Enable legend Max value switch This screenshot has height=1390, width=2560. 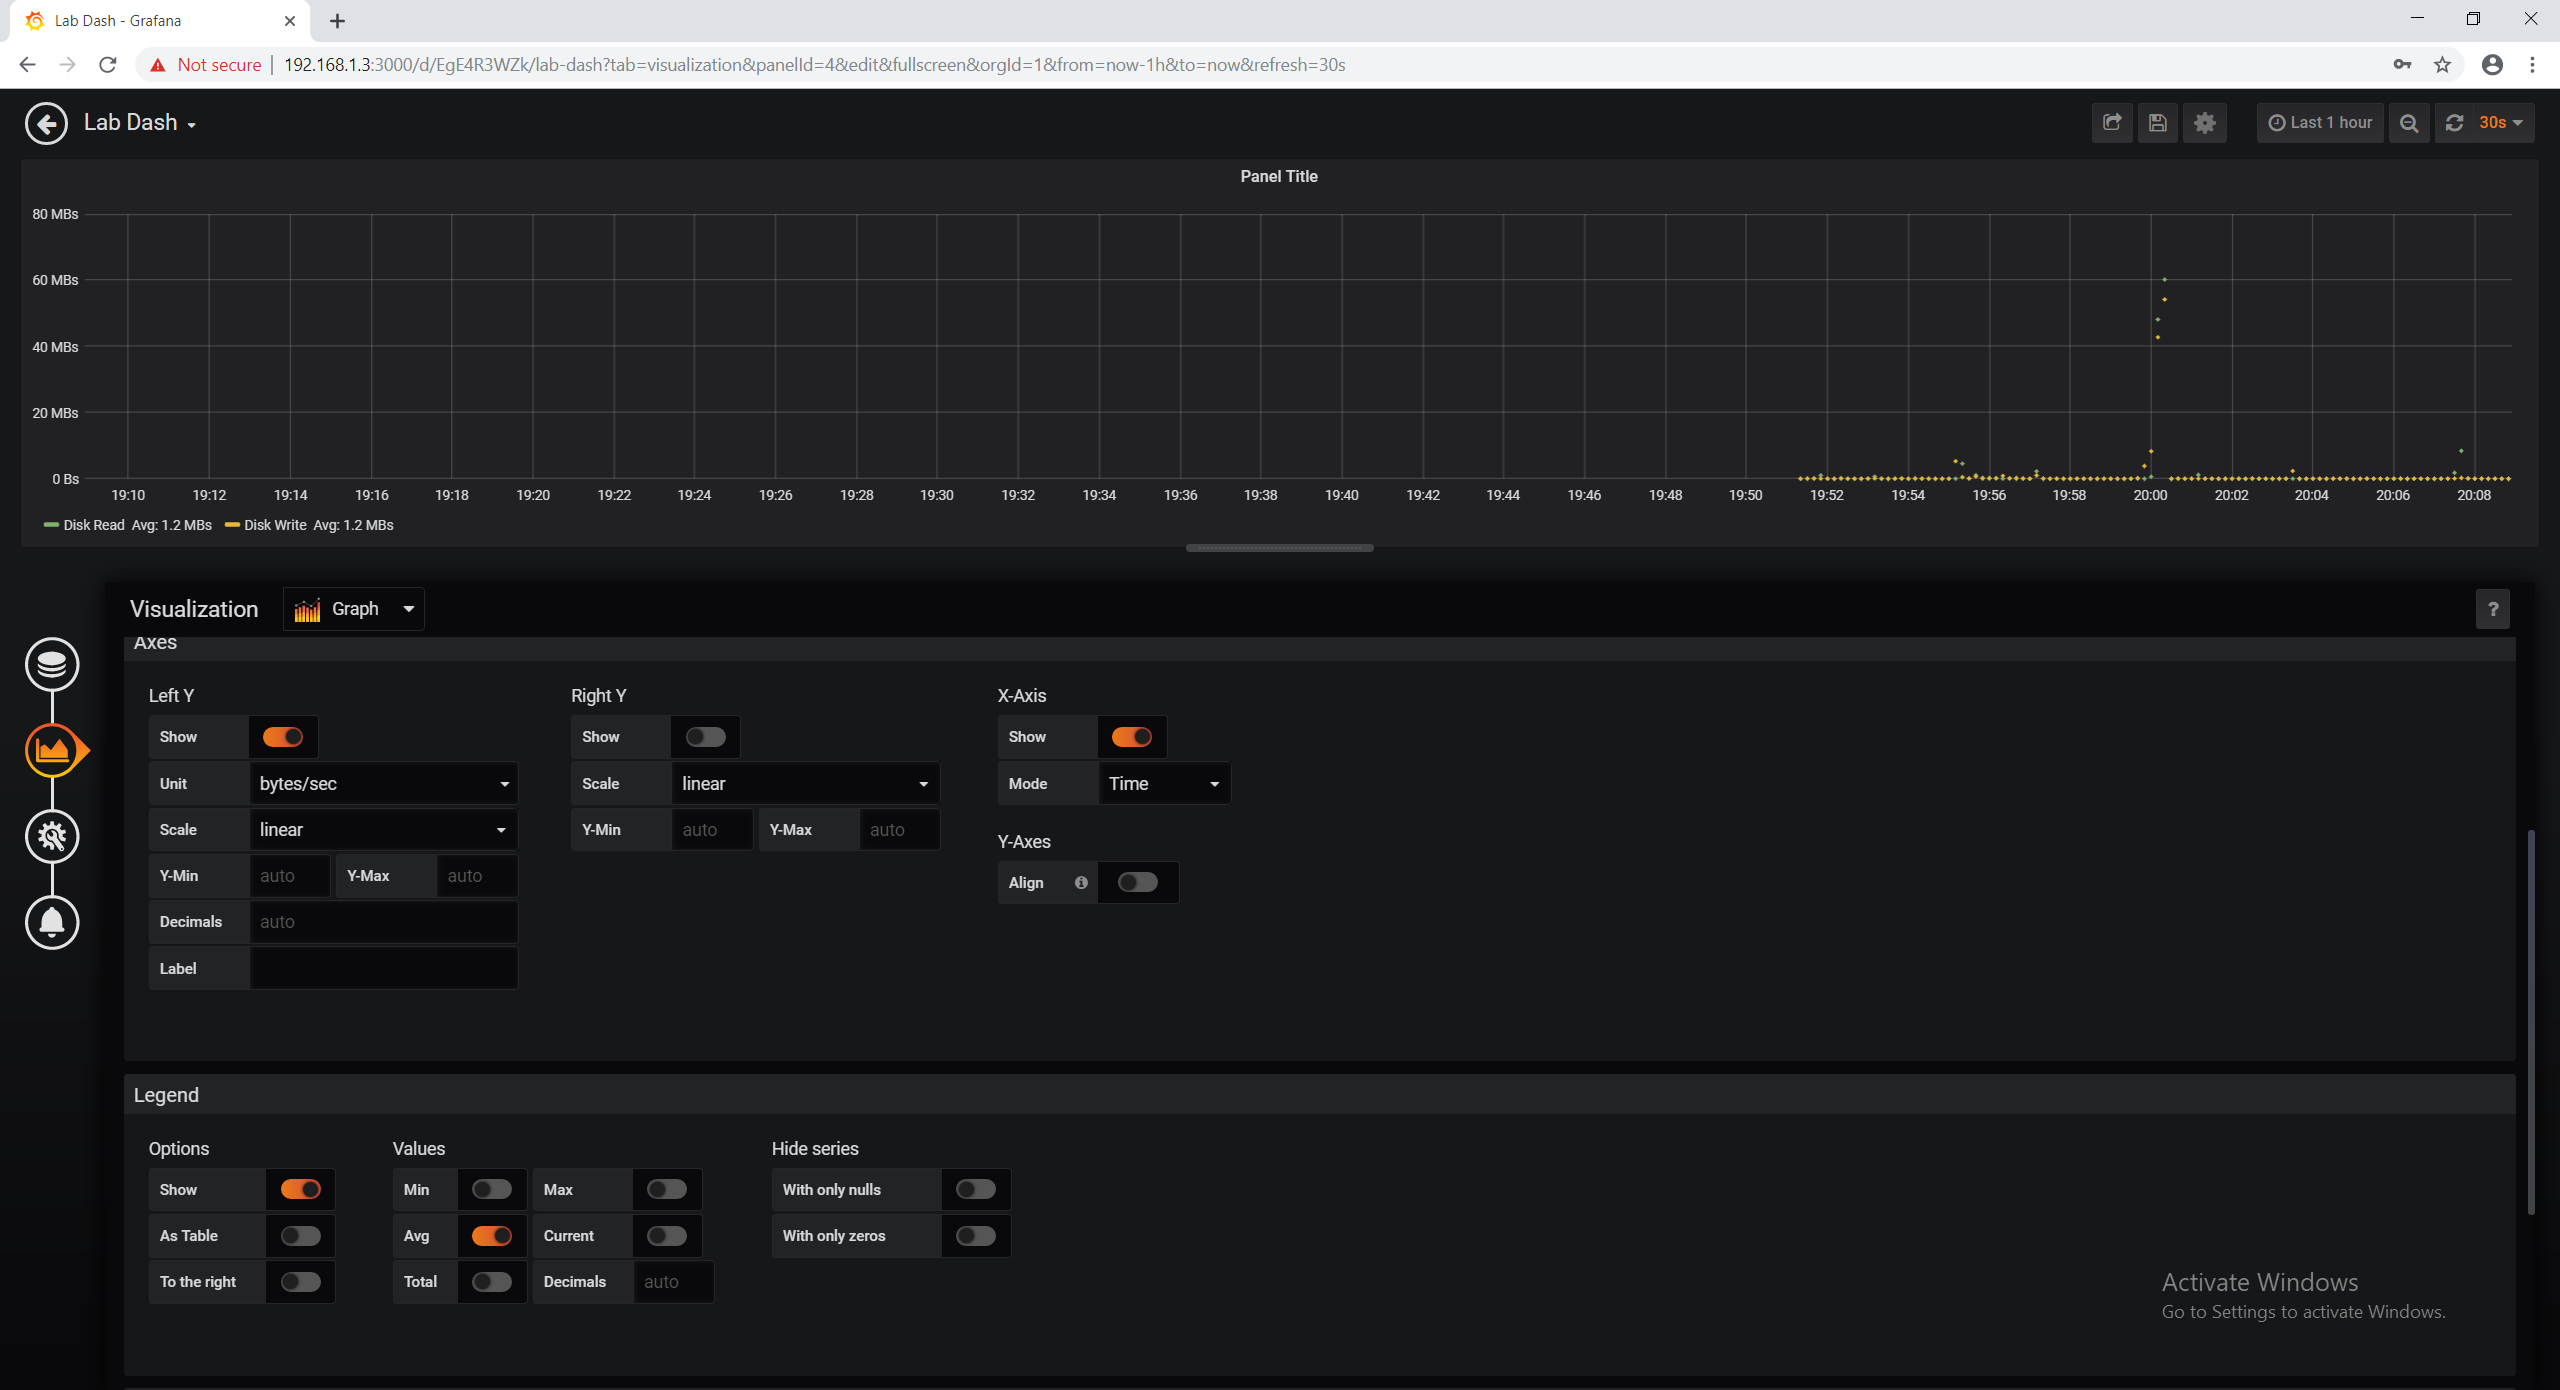(667, 1190)
